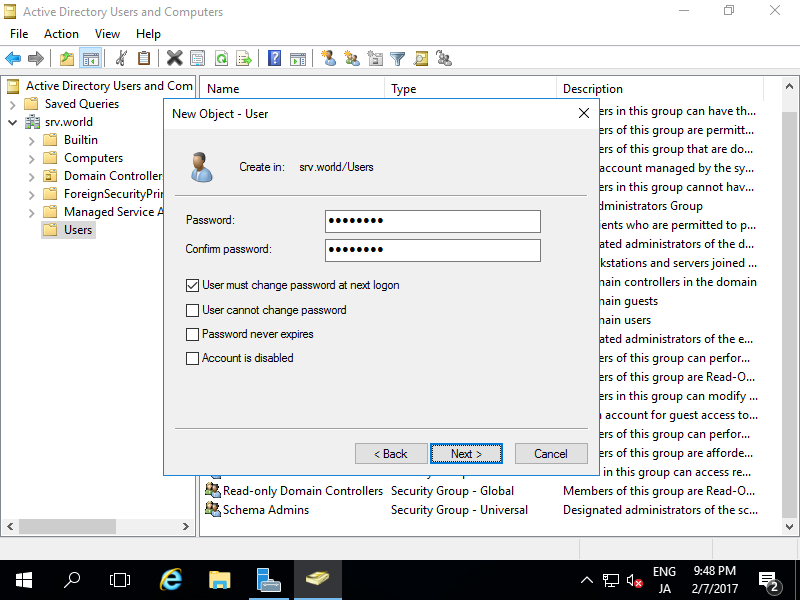The image size is (800, 600).
Task: Go back using the blue Back arrow
Action: click(x=13, y=59)
